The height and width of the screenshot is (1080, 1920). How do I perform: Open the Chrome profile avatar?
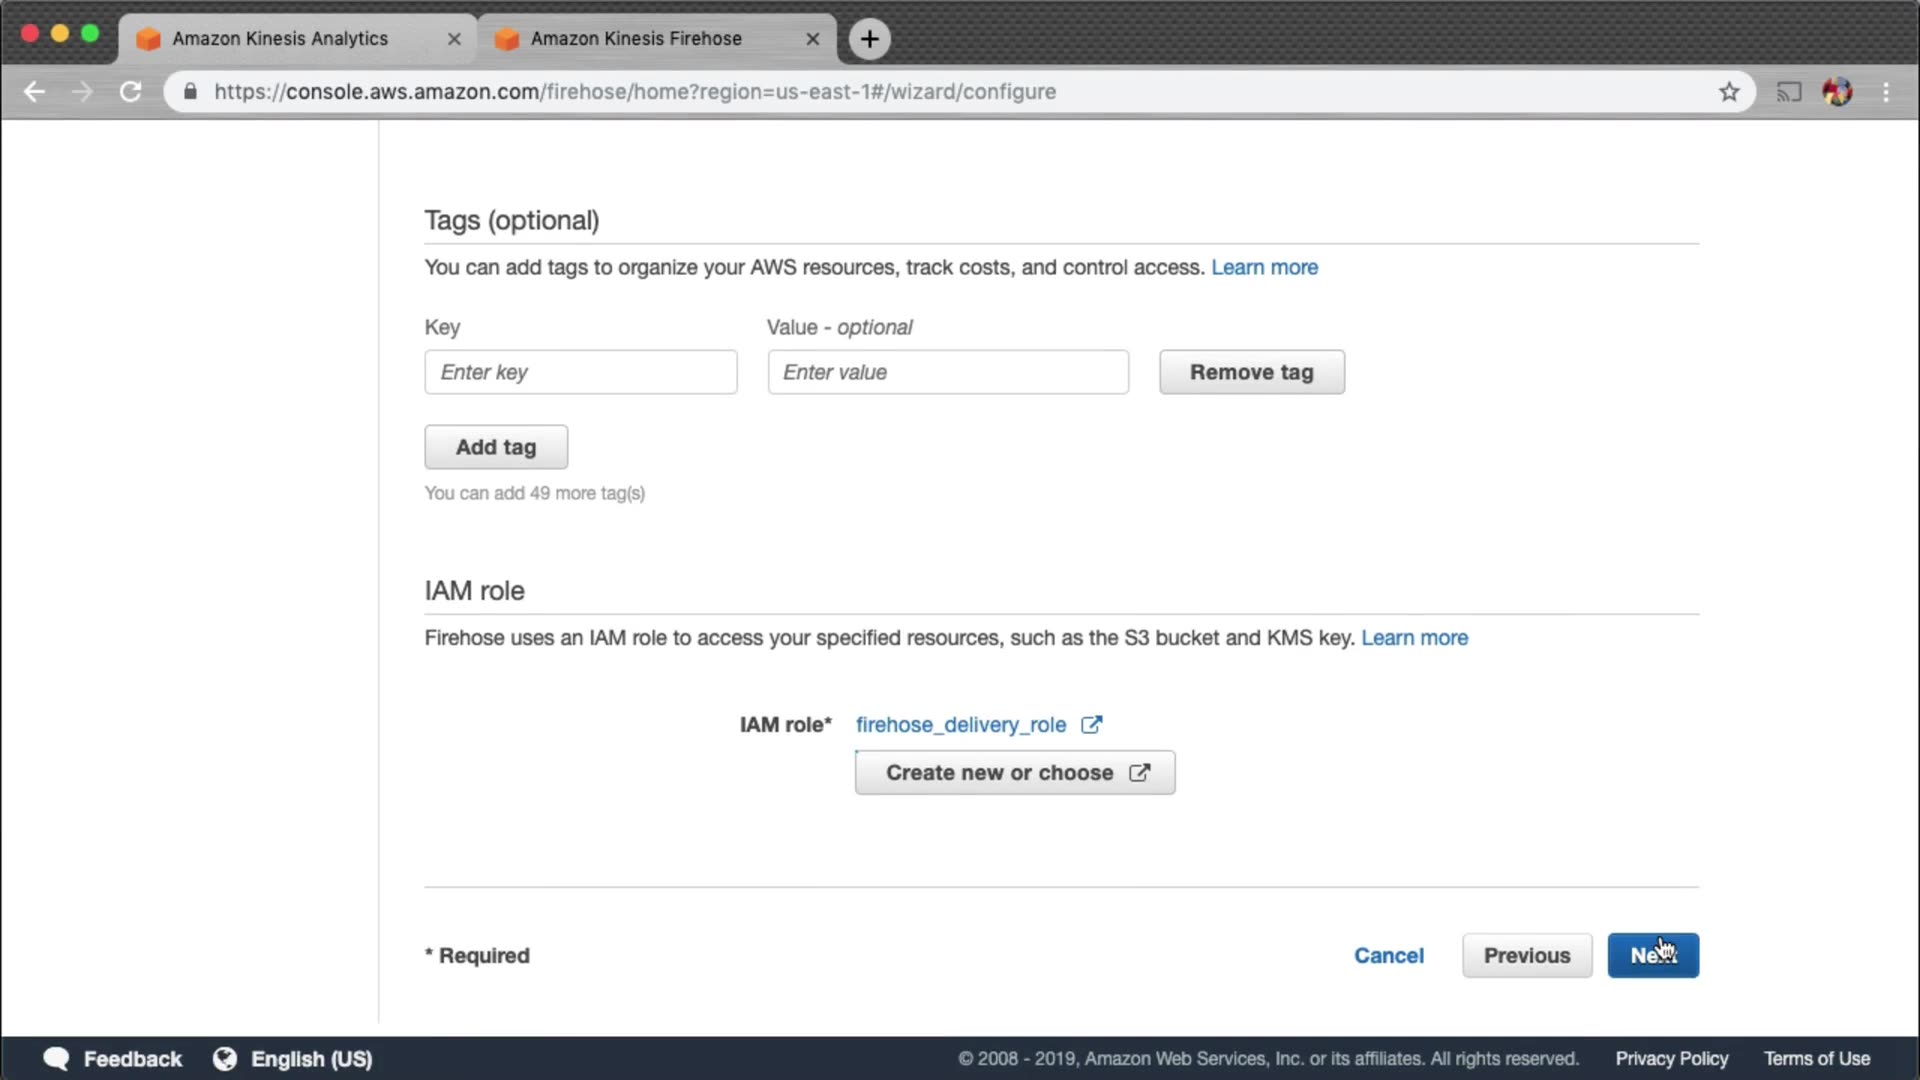click(1837, 92)
